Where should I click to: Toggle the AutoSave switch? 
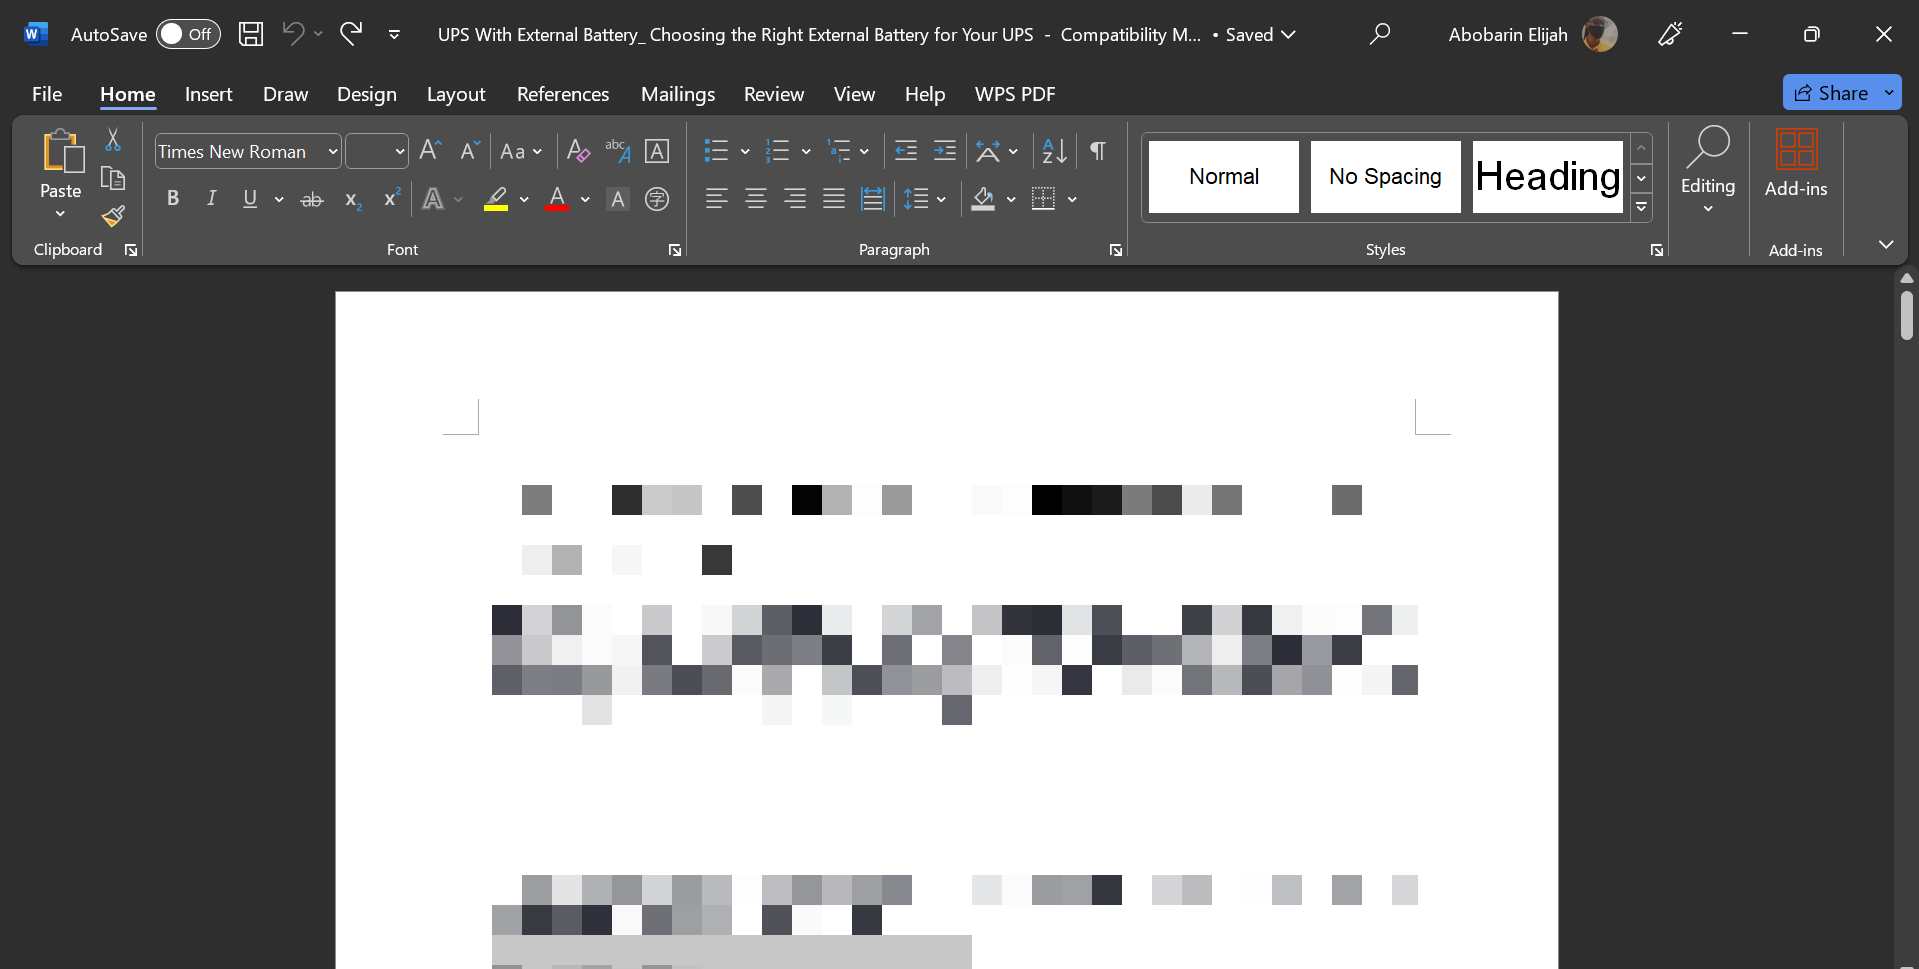[188, 34]
